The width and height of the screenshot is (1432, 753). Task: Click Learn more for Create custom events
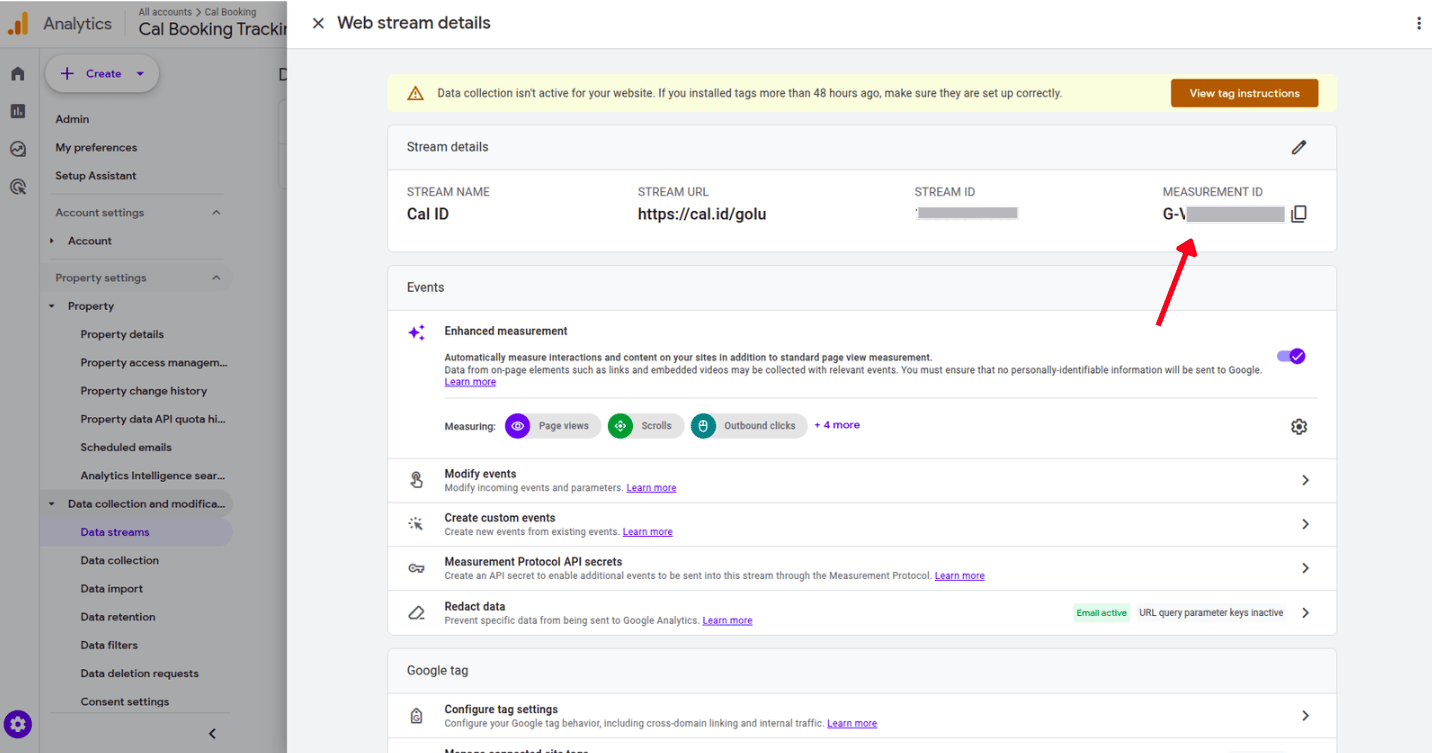647,532
